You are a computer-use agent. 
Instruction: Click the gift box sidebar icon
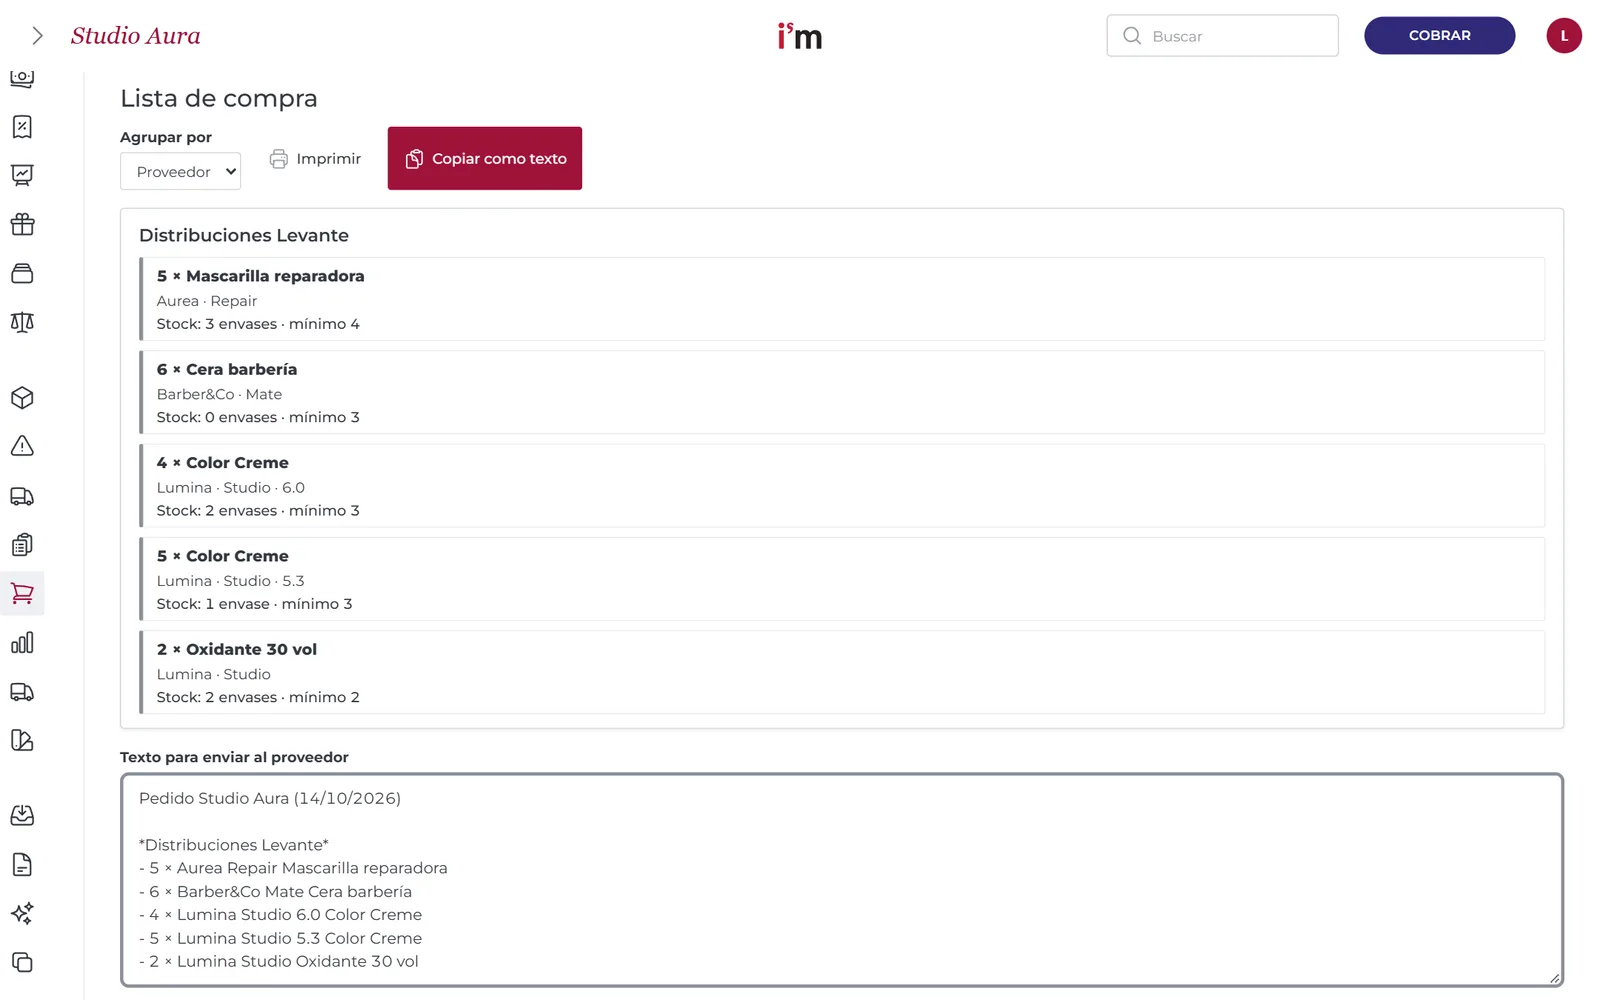[22, 224]
